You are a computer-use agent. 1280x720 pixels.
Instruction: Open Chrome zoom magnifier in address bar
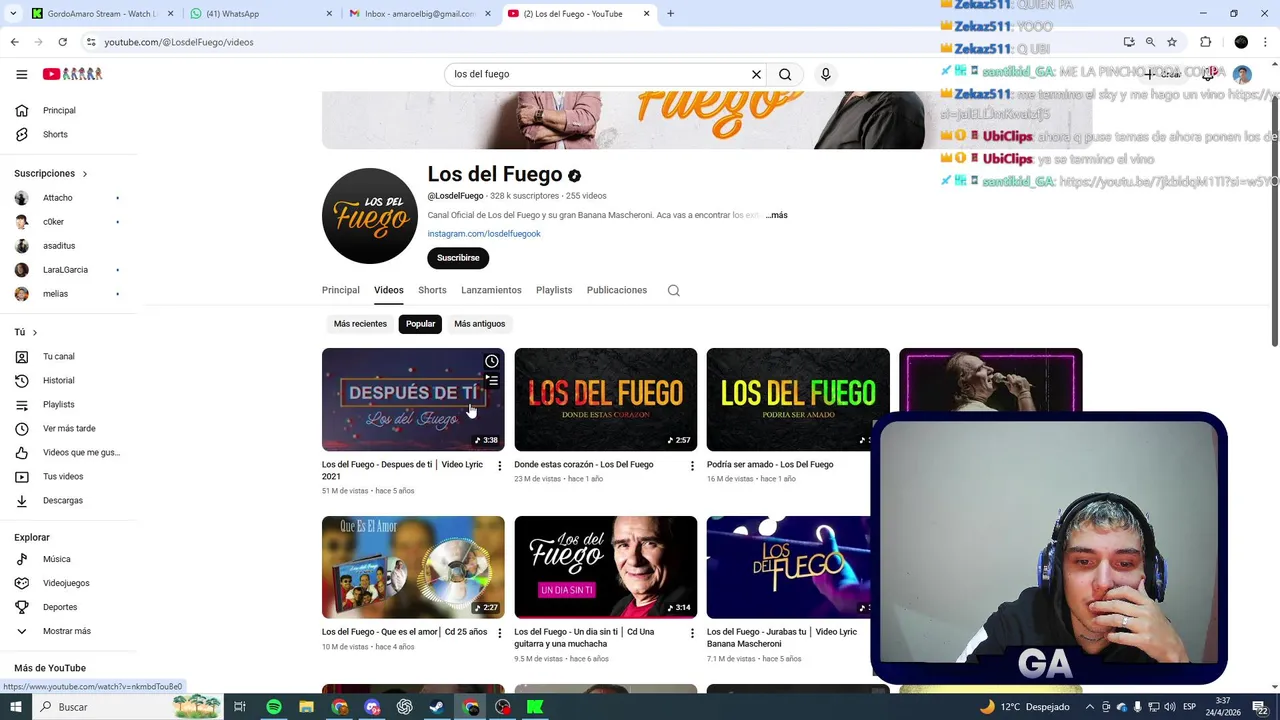tap(1150, 42)
